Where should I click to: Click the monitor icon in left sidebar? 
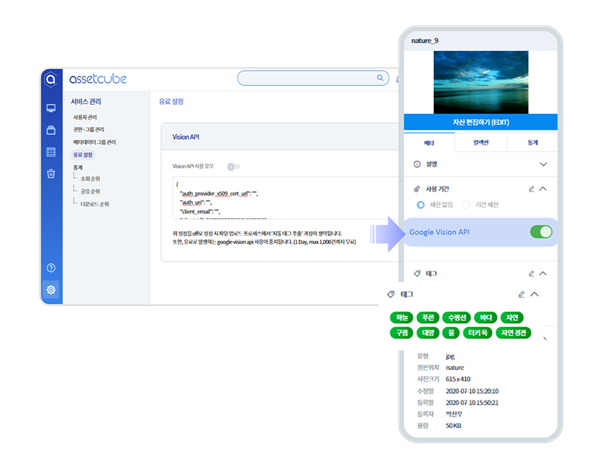click(x=51, y=107)
